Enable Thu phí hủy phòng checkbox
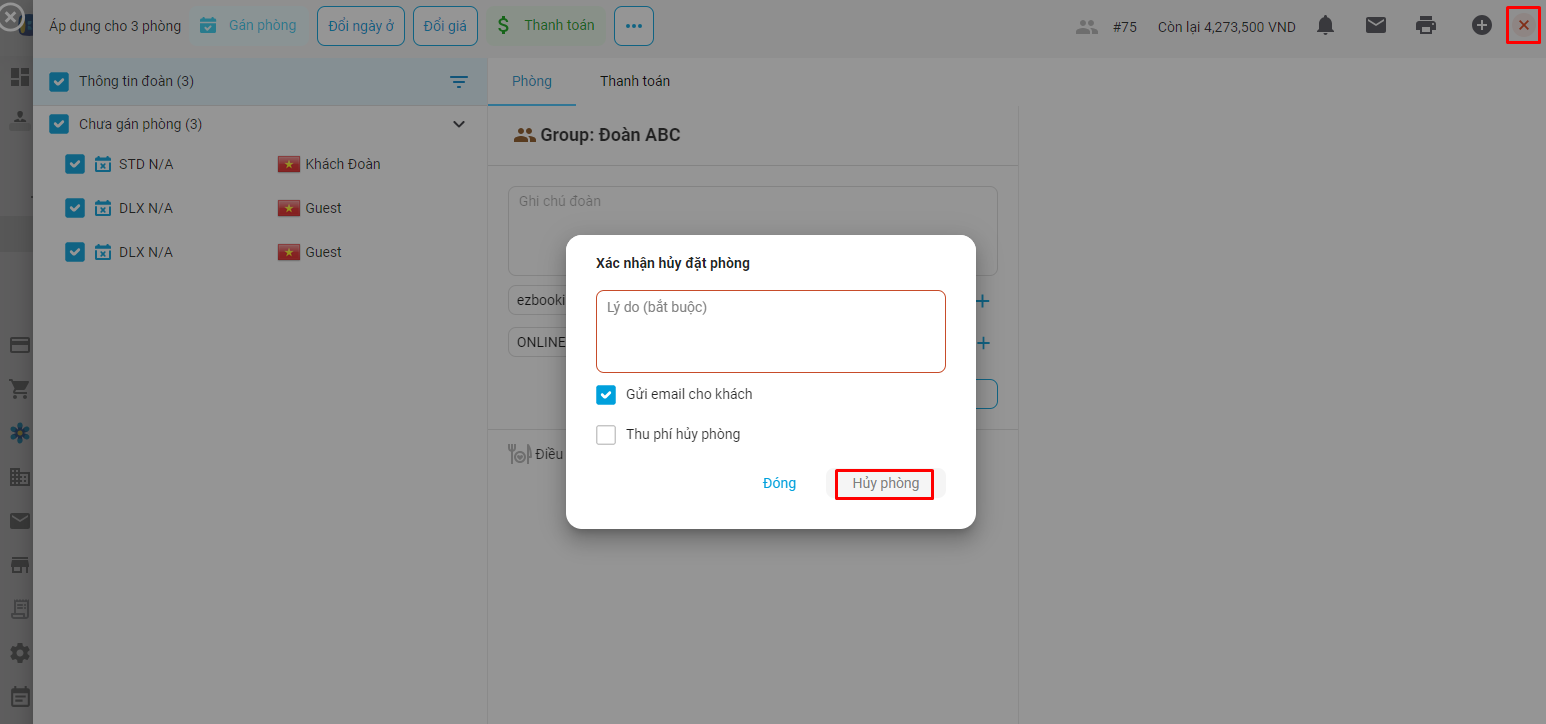 tap(606, 435)
